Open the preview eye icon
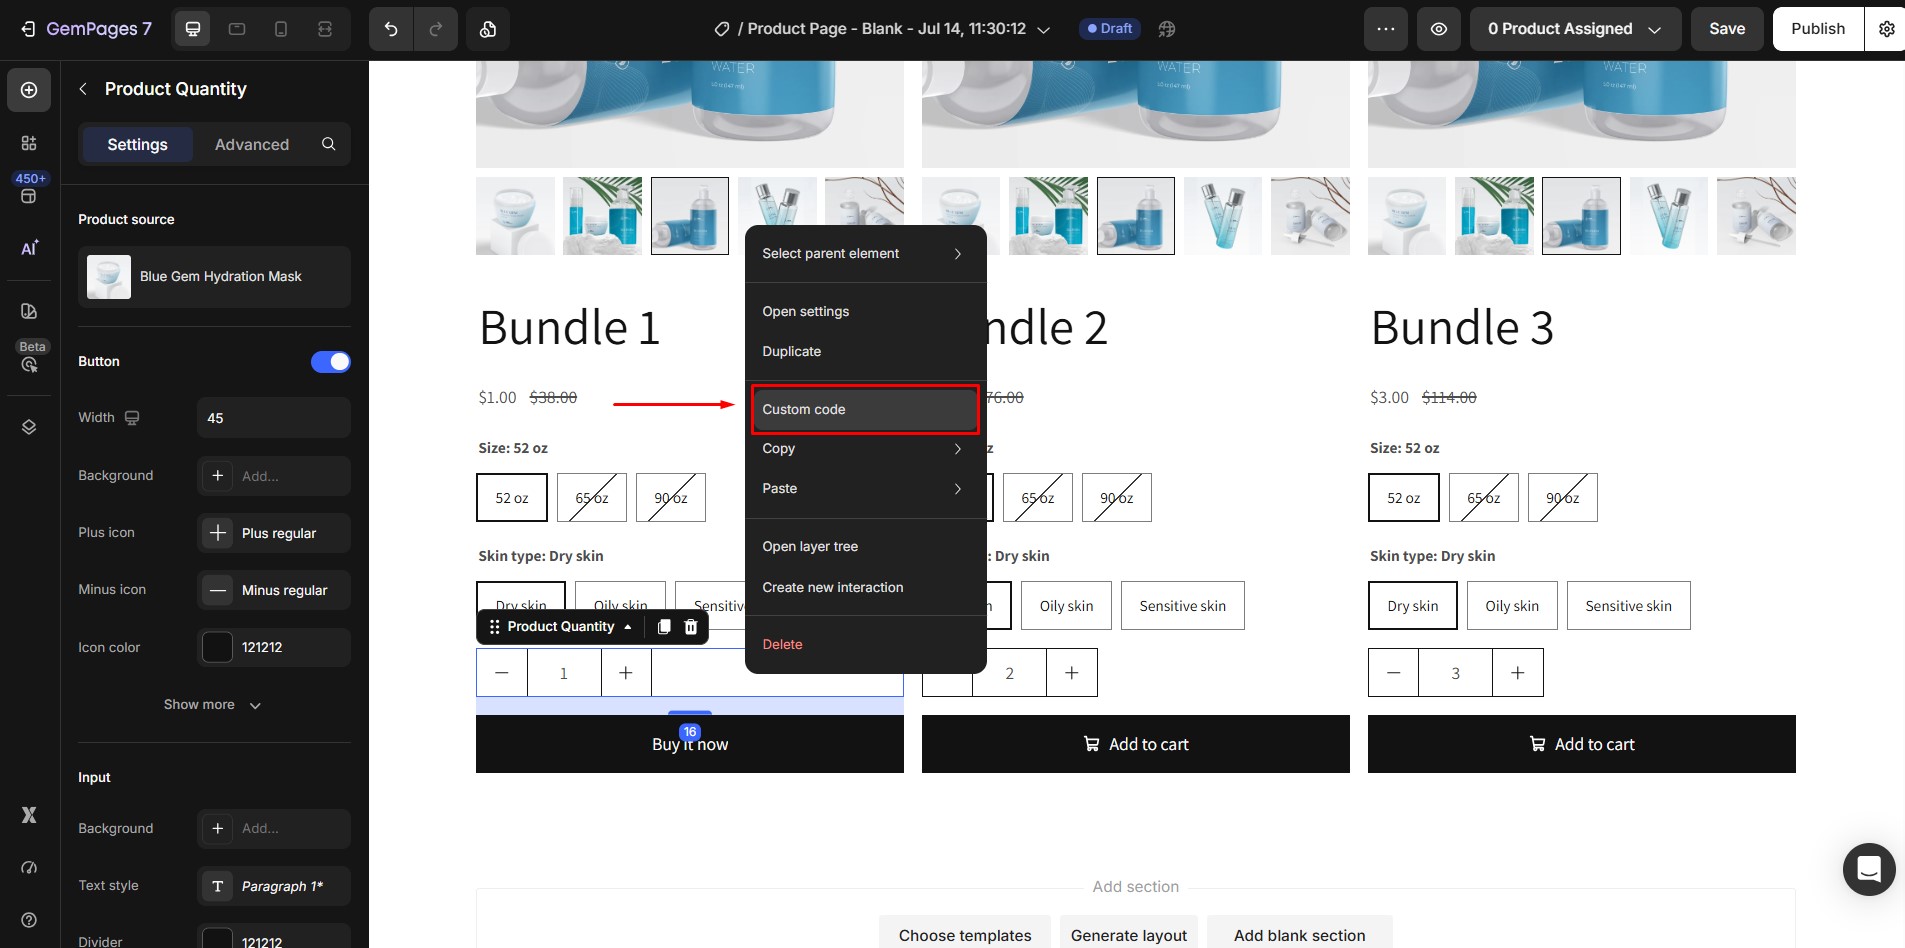Image resolution: width=1905 pixels, height=948 pixels. 1438,29
